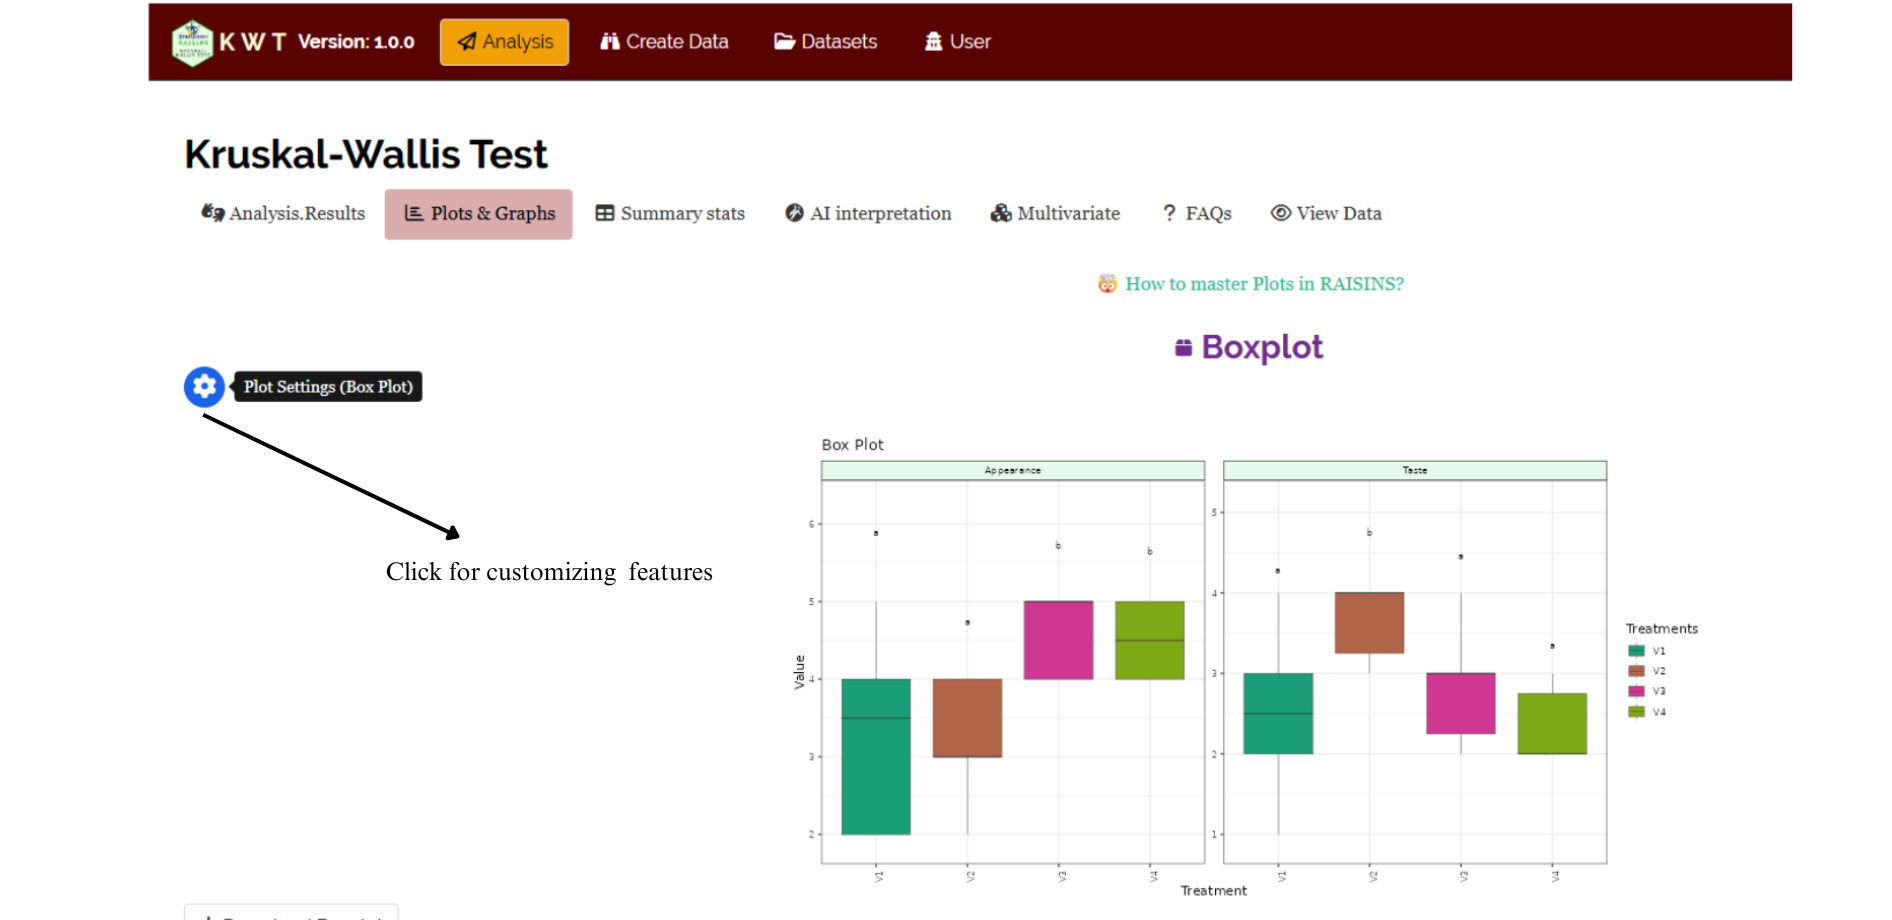Click the Kruskal-Wallis Test title
The width and height of the screenshot is (1892, 920).
pyautogui.click(x=366, y=154)
